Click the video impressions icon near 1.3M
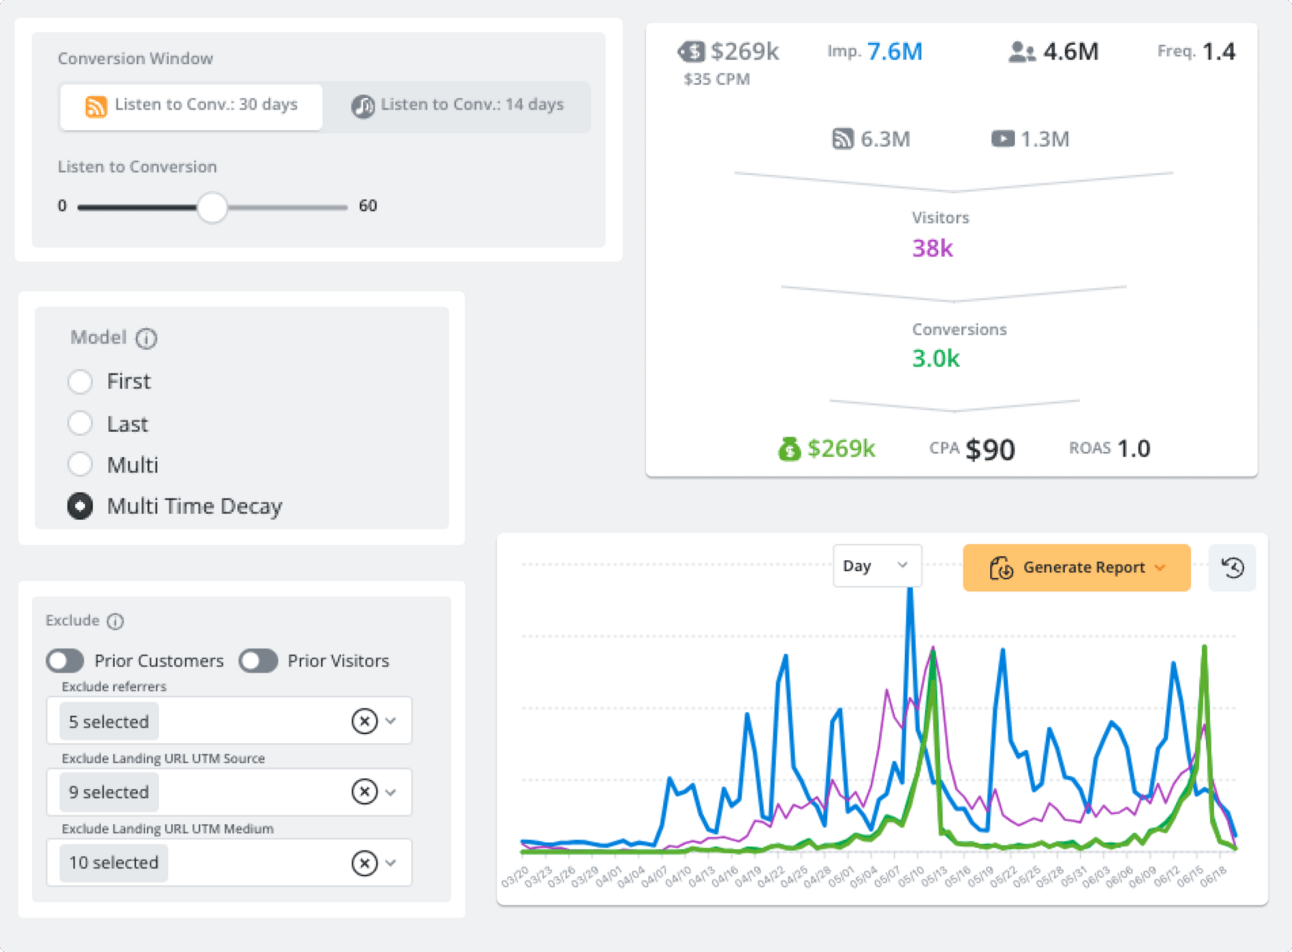This screenshot has width=1292, height=952. tap(1003, 139)
